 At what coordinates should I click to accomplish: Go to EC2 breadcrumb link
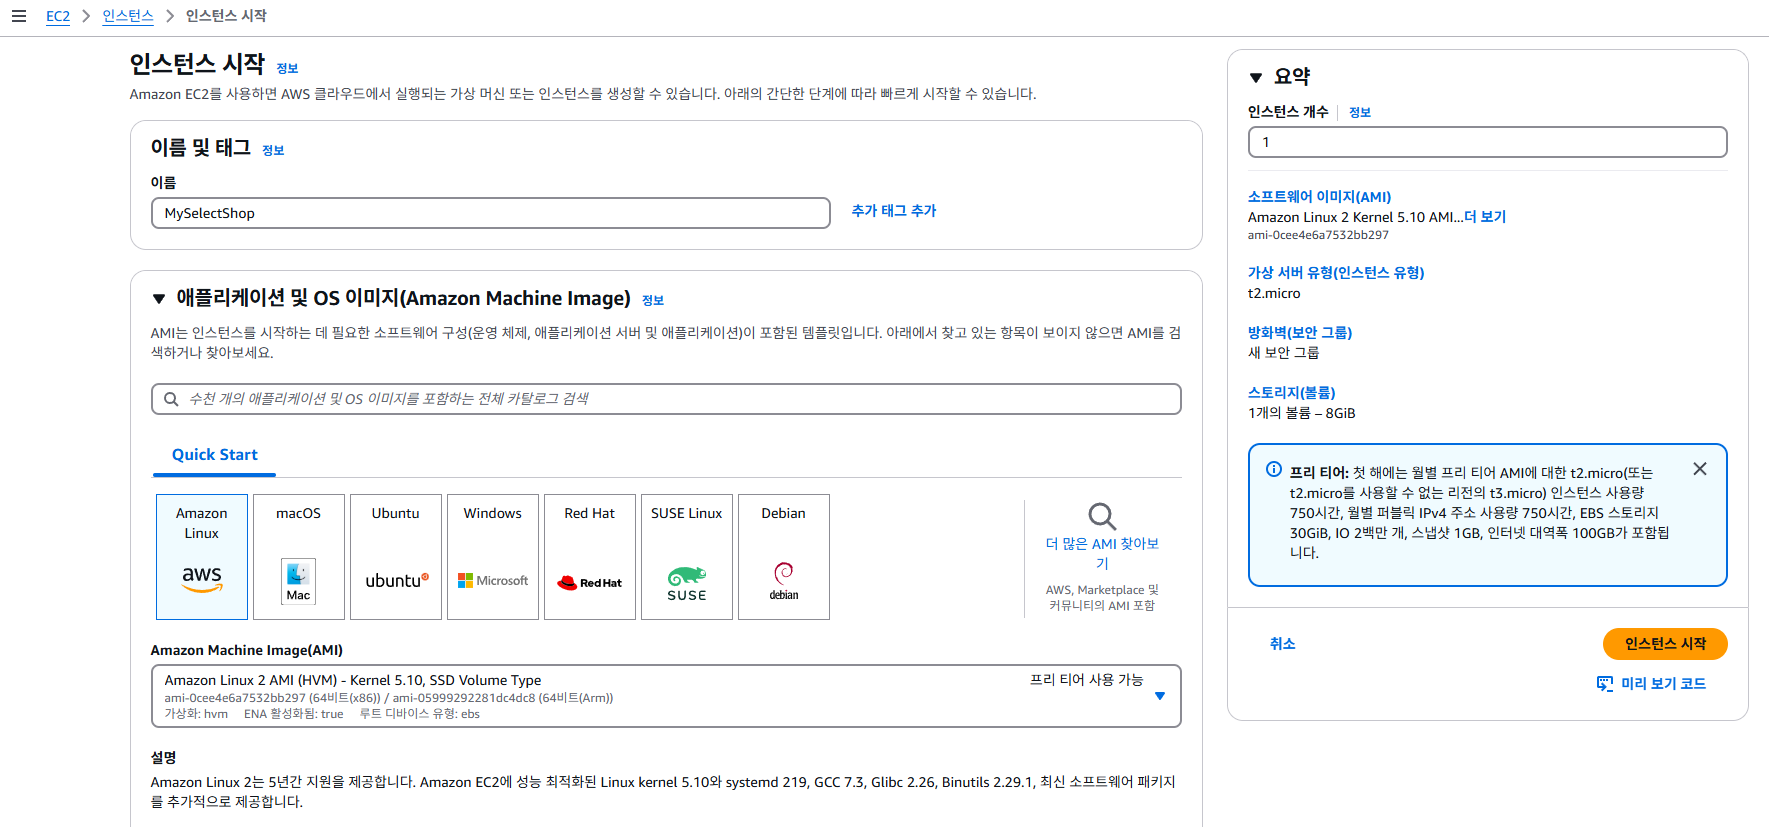click(x=58, y=16)
